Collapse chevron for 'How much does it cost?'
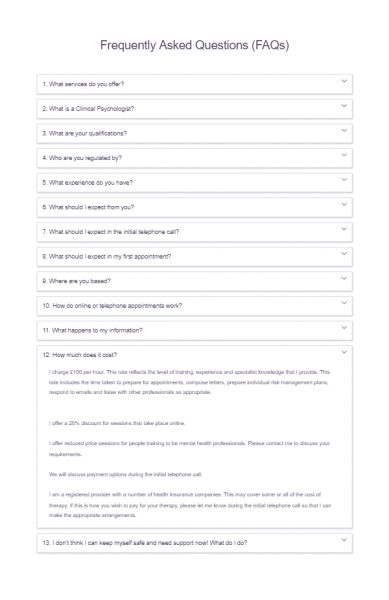This screenshot has width=389, height=600. coord(344,352)
